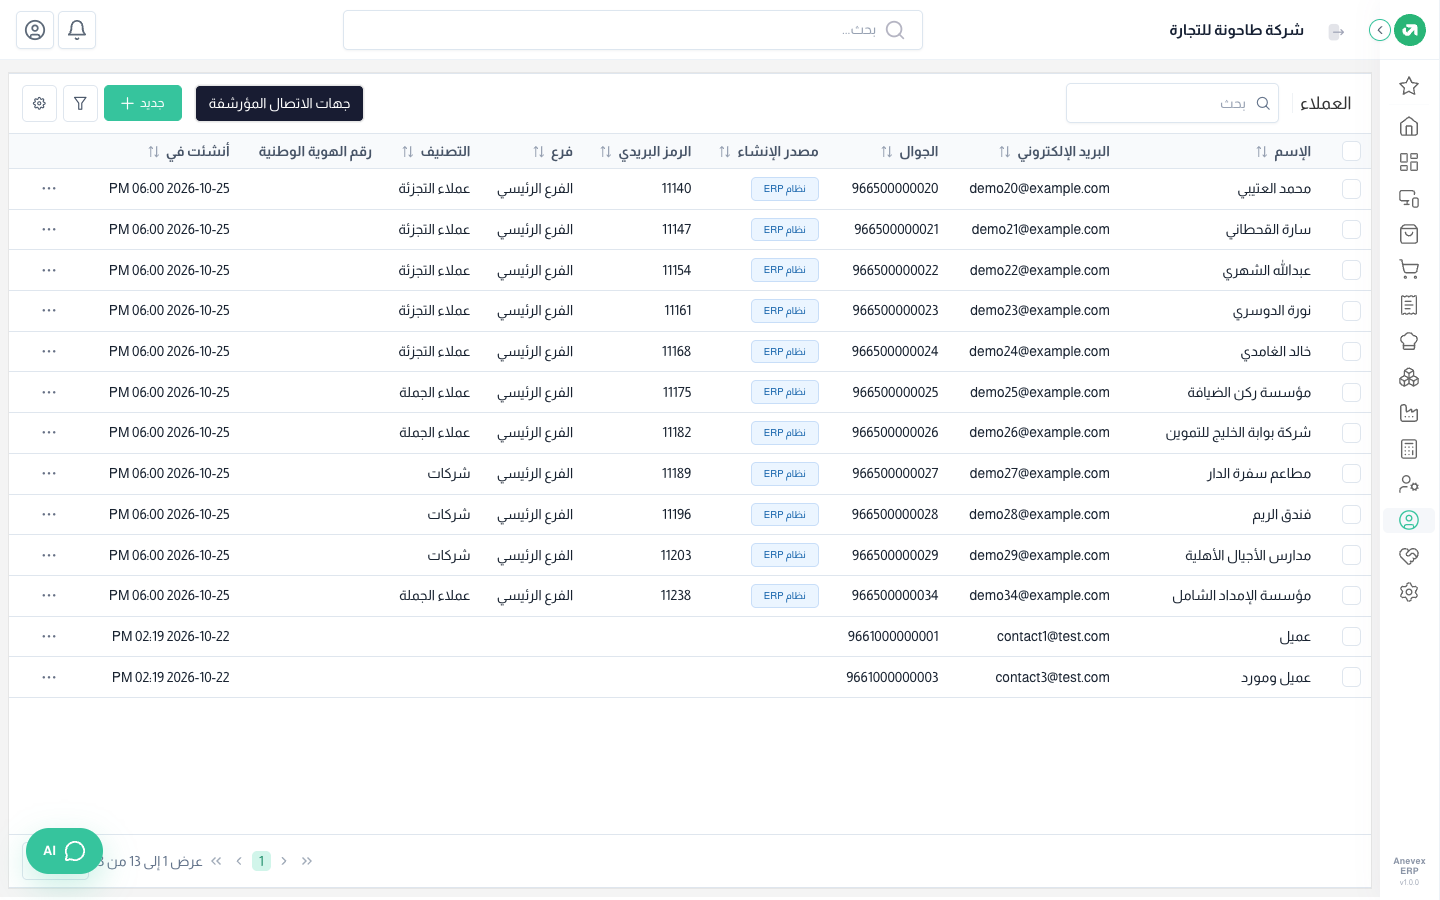Open جهات الاتصال المؤرشفة archived contacts
1440x900 pixels.
point(279,103)
